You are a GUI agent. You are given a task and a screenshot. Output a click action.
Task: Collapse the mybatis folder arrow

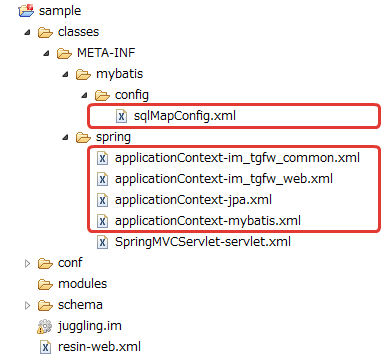pos(66,75)
